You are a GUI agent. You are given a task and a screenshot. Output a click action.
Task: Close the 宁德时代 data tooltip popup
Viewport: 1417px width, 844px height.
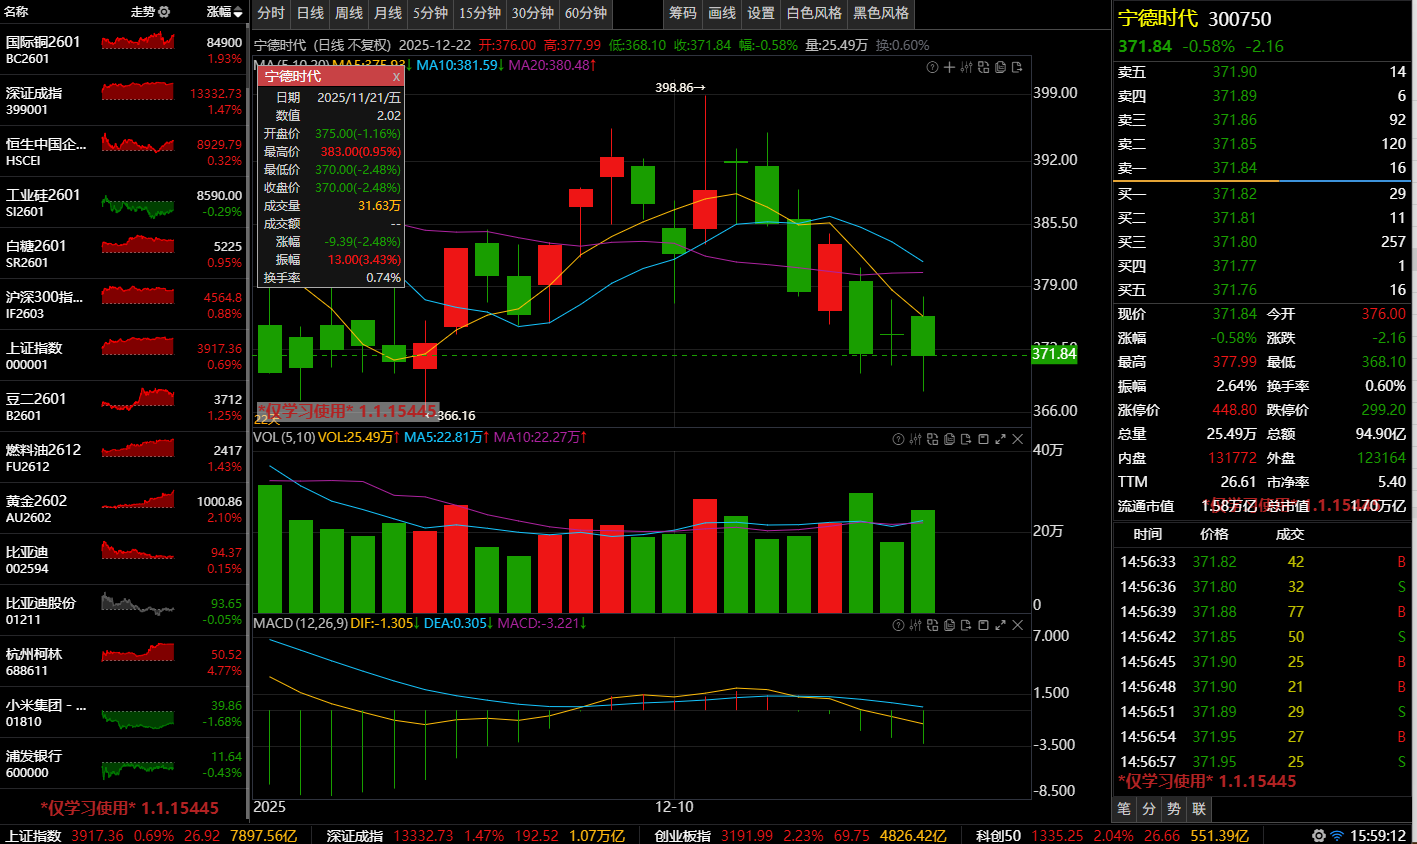tap(396, 77)
